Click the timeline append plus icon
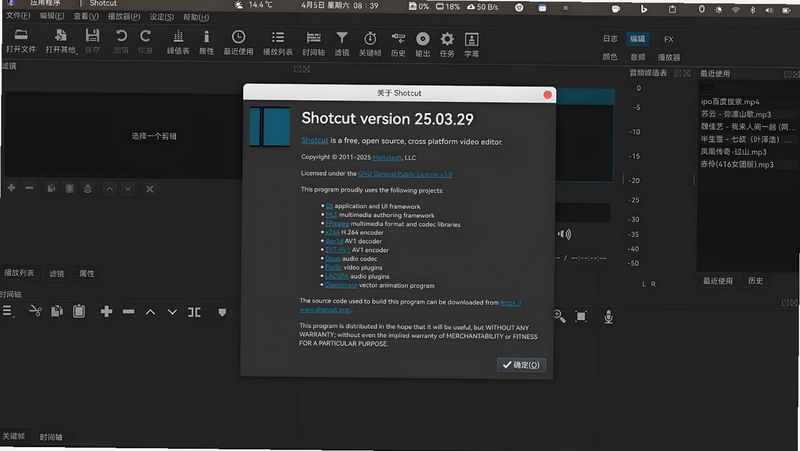Screen dimensions: 800x451 click(106, 311)
